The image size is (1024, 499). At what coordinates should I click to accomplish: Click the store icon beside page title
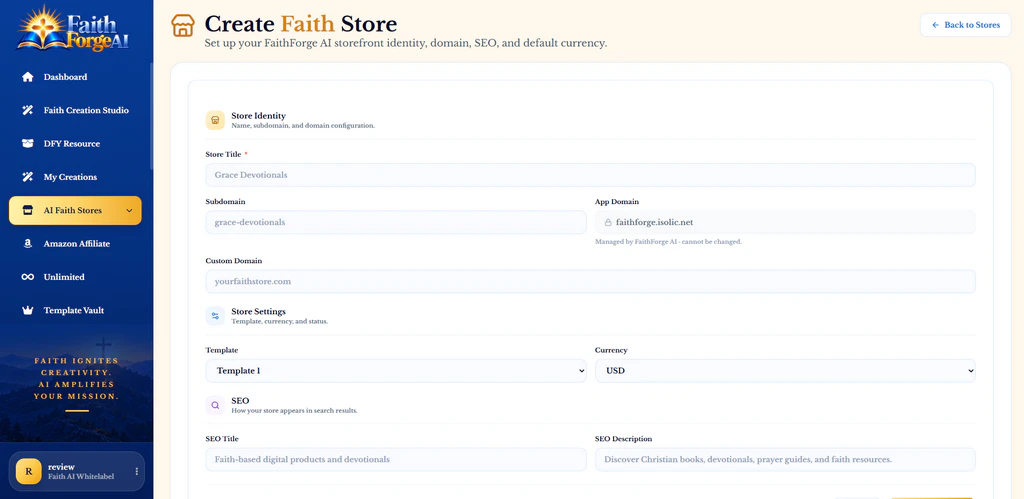point(183,25)
